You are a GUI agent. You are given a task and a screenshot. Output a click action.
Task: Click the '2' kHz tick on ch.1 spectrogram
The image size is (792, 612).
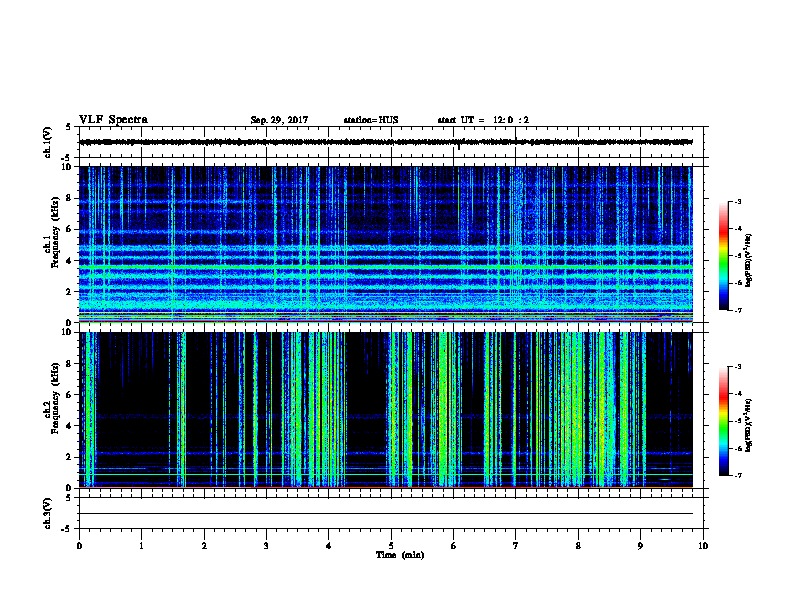tap(69, 292)
